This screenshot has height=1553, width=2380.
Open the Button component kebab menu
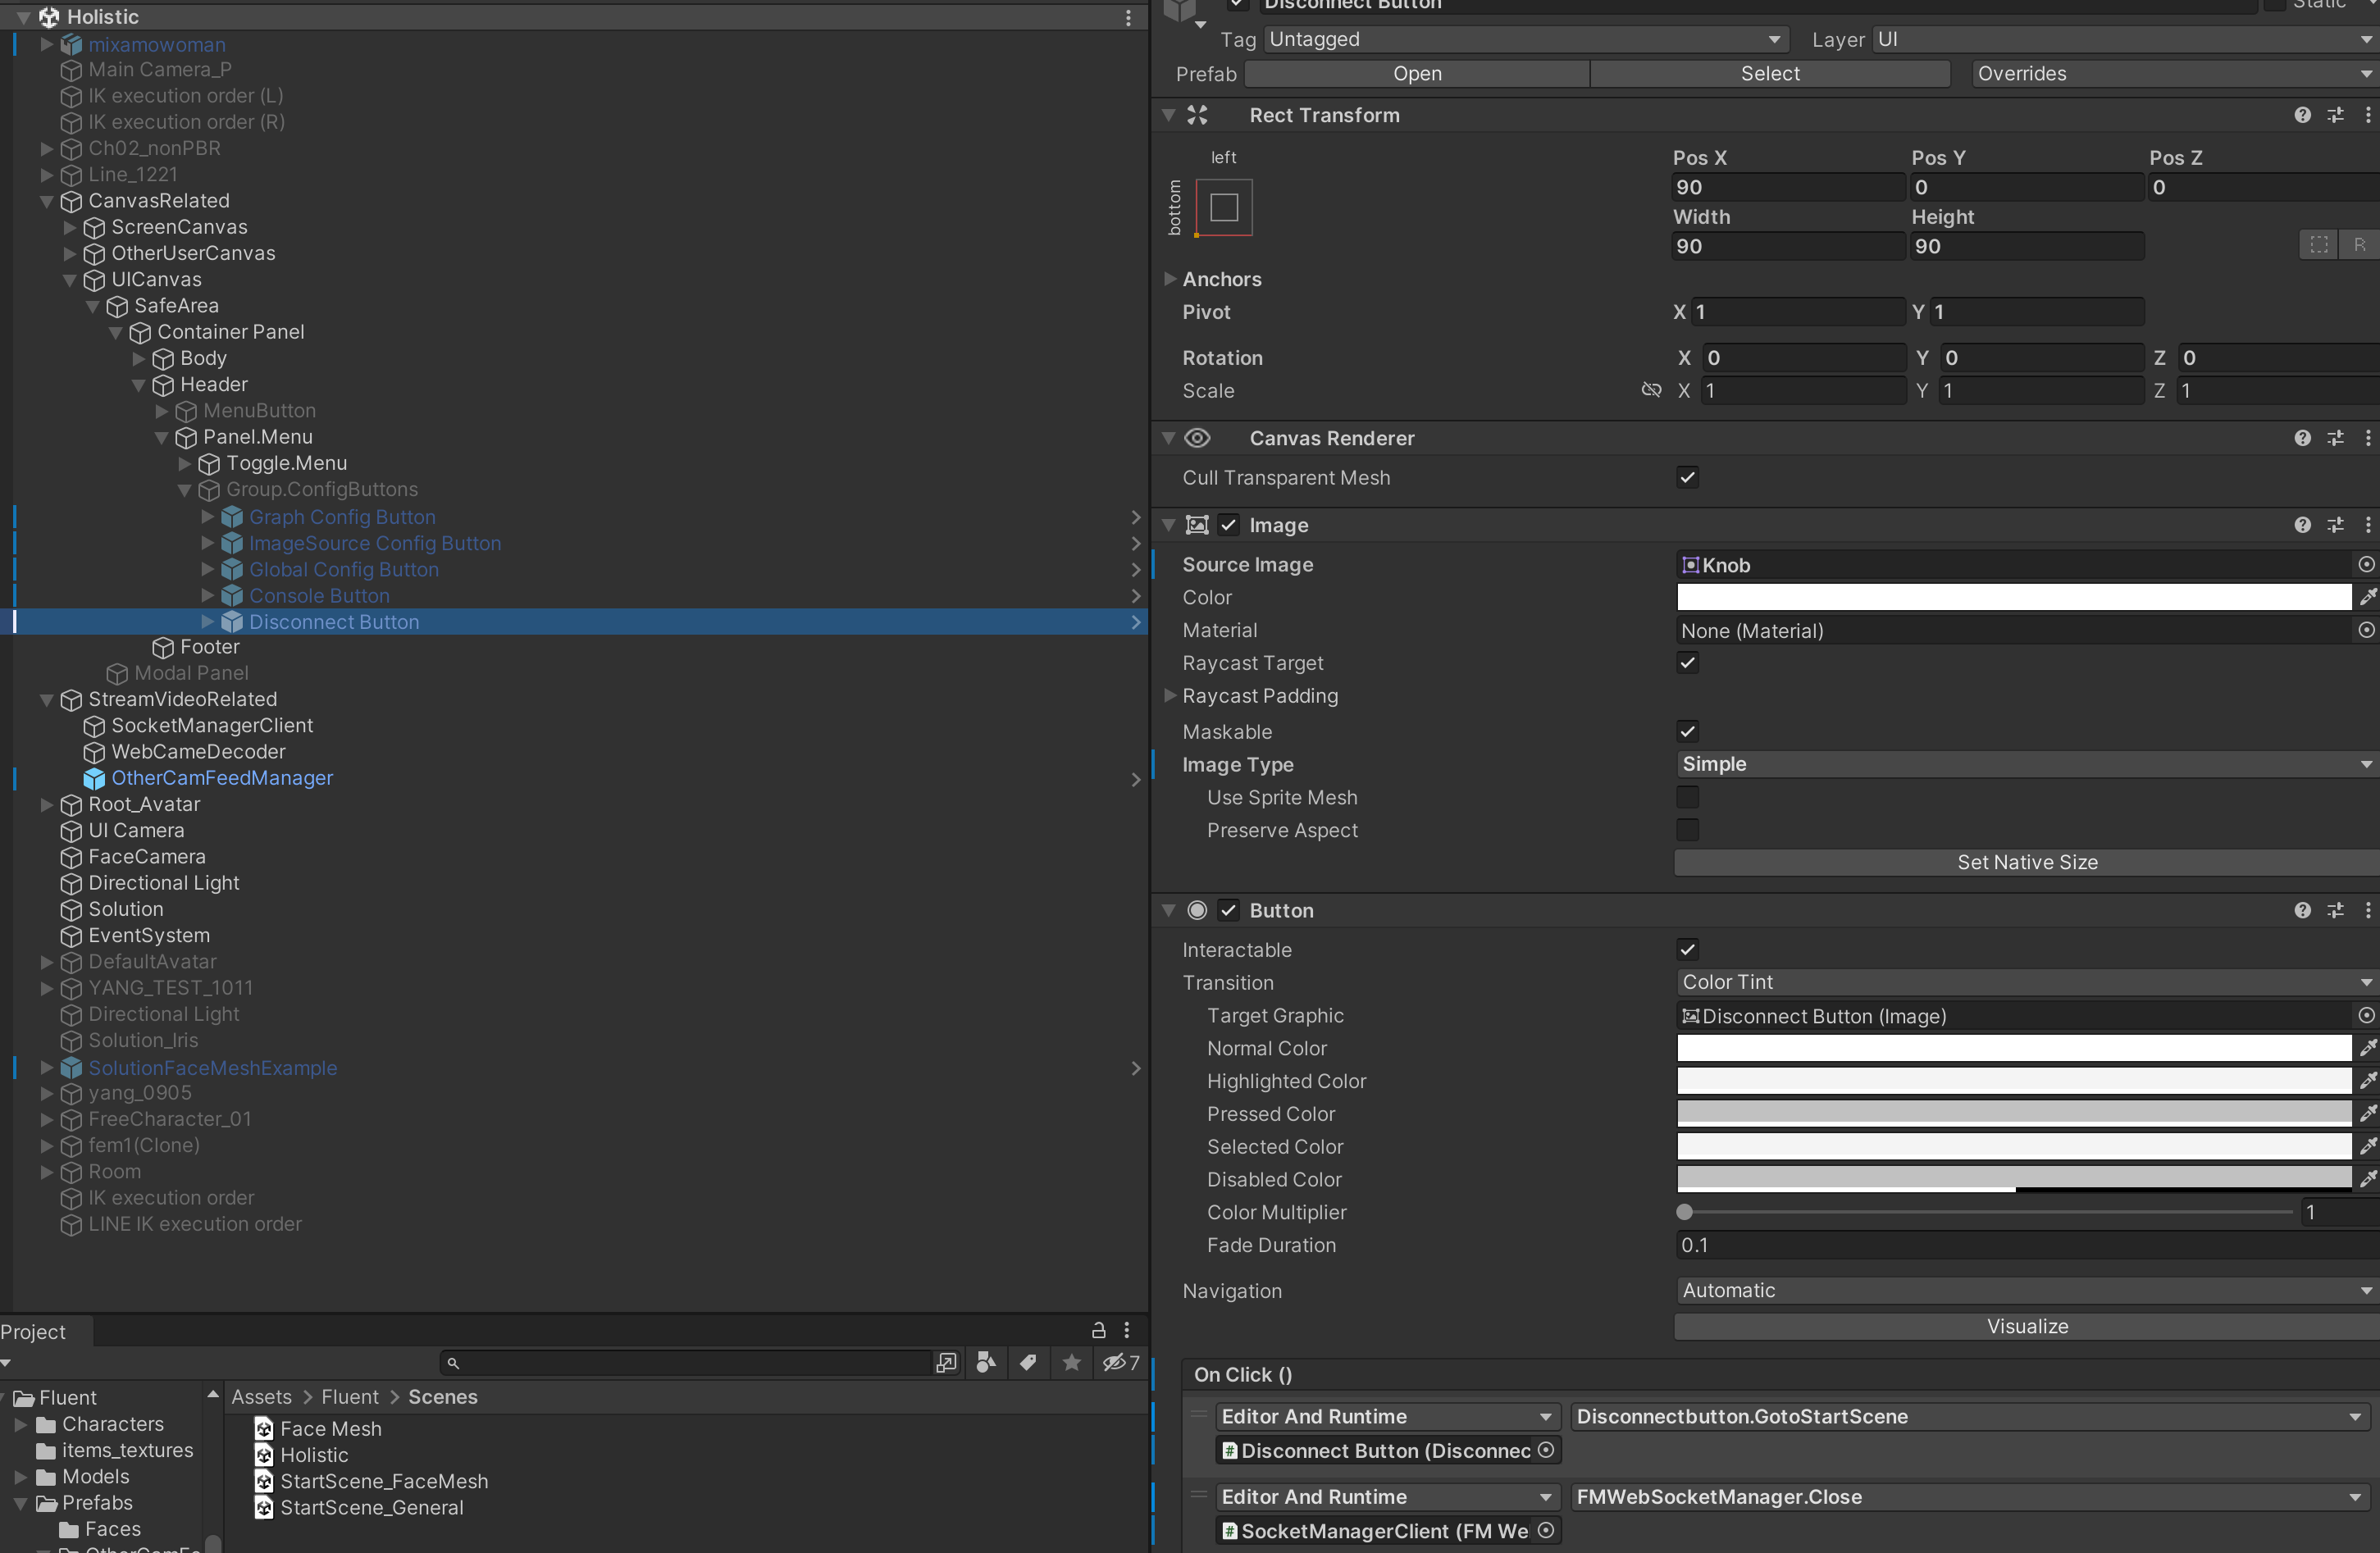point(2367,910)
